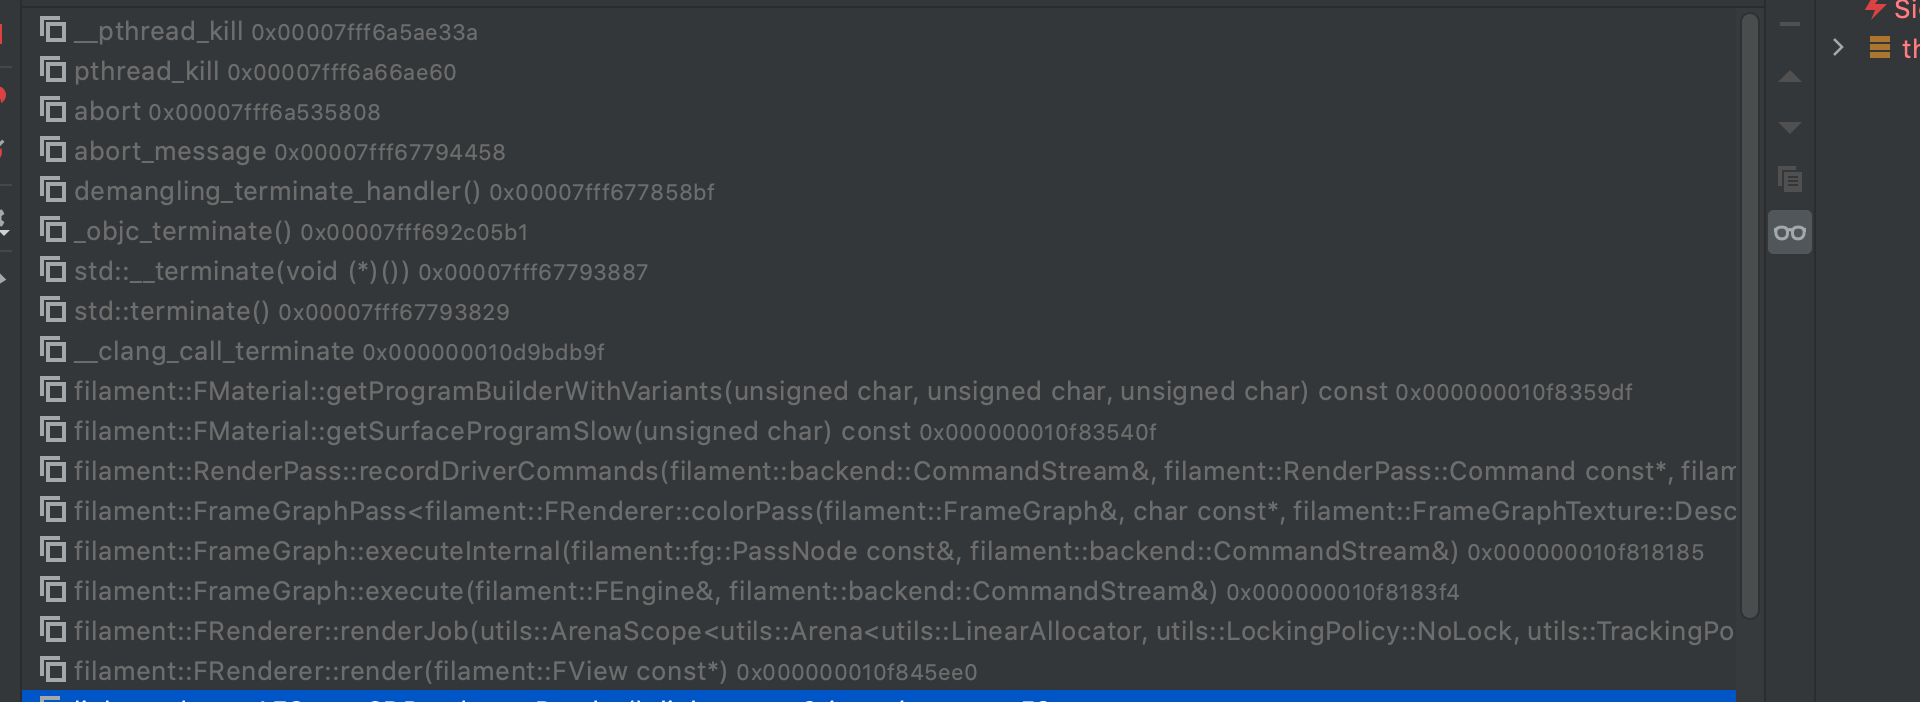Click the red lightning signal icon

pos(1874,10)
